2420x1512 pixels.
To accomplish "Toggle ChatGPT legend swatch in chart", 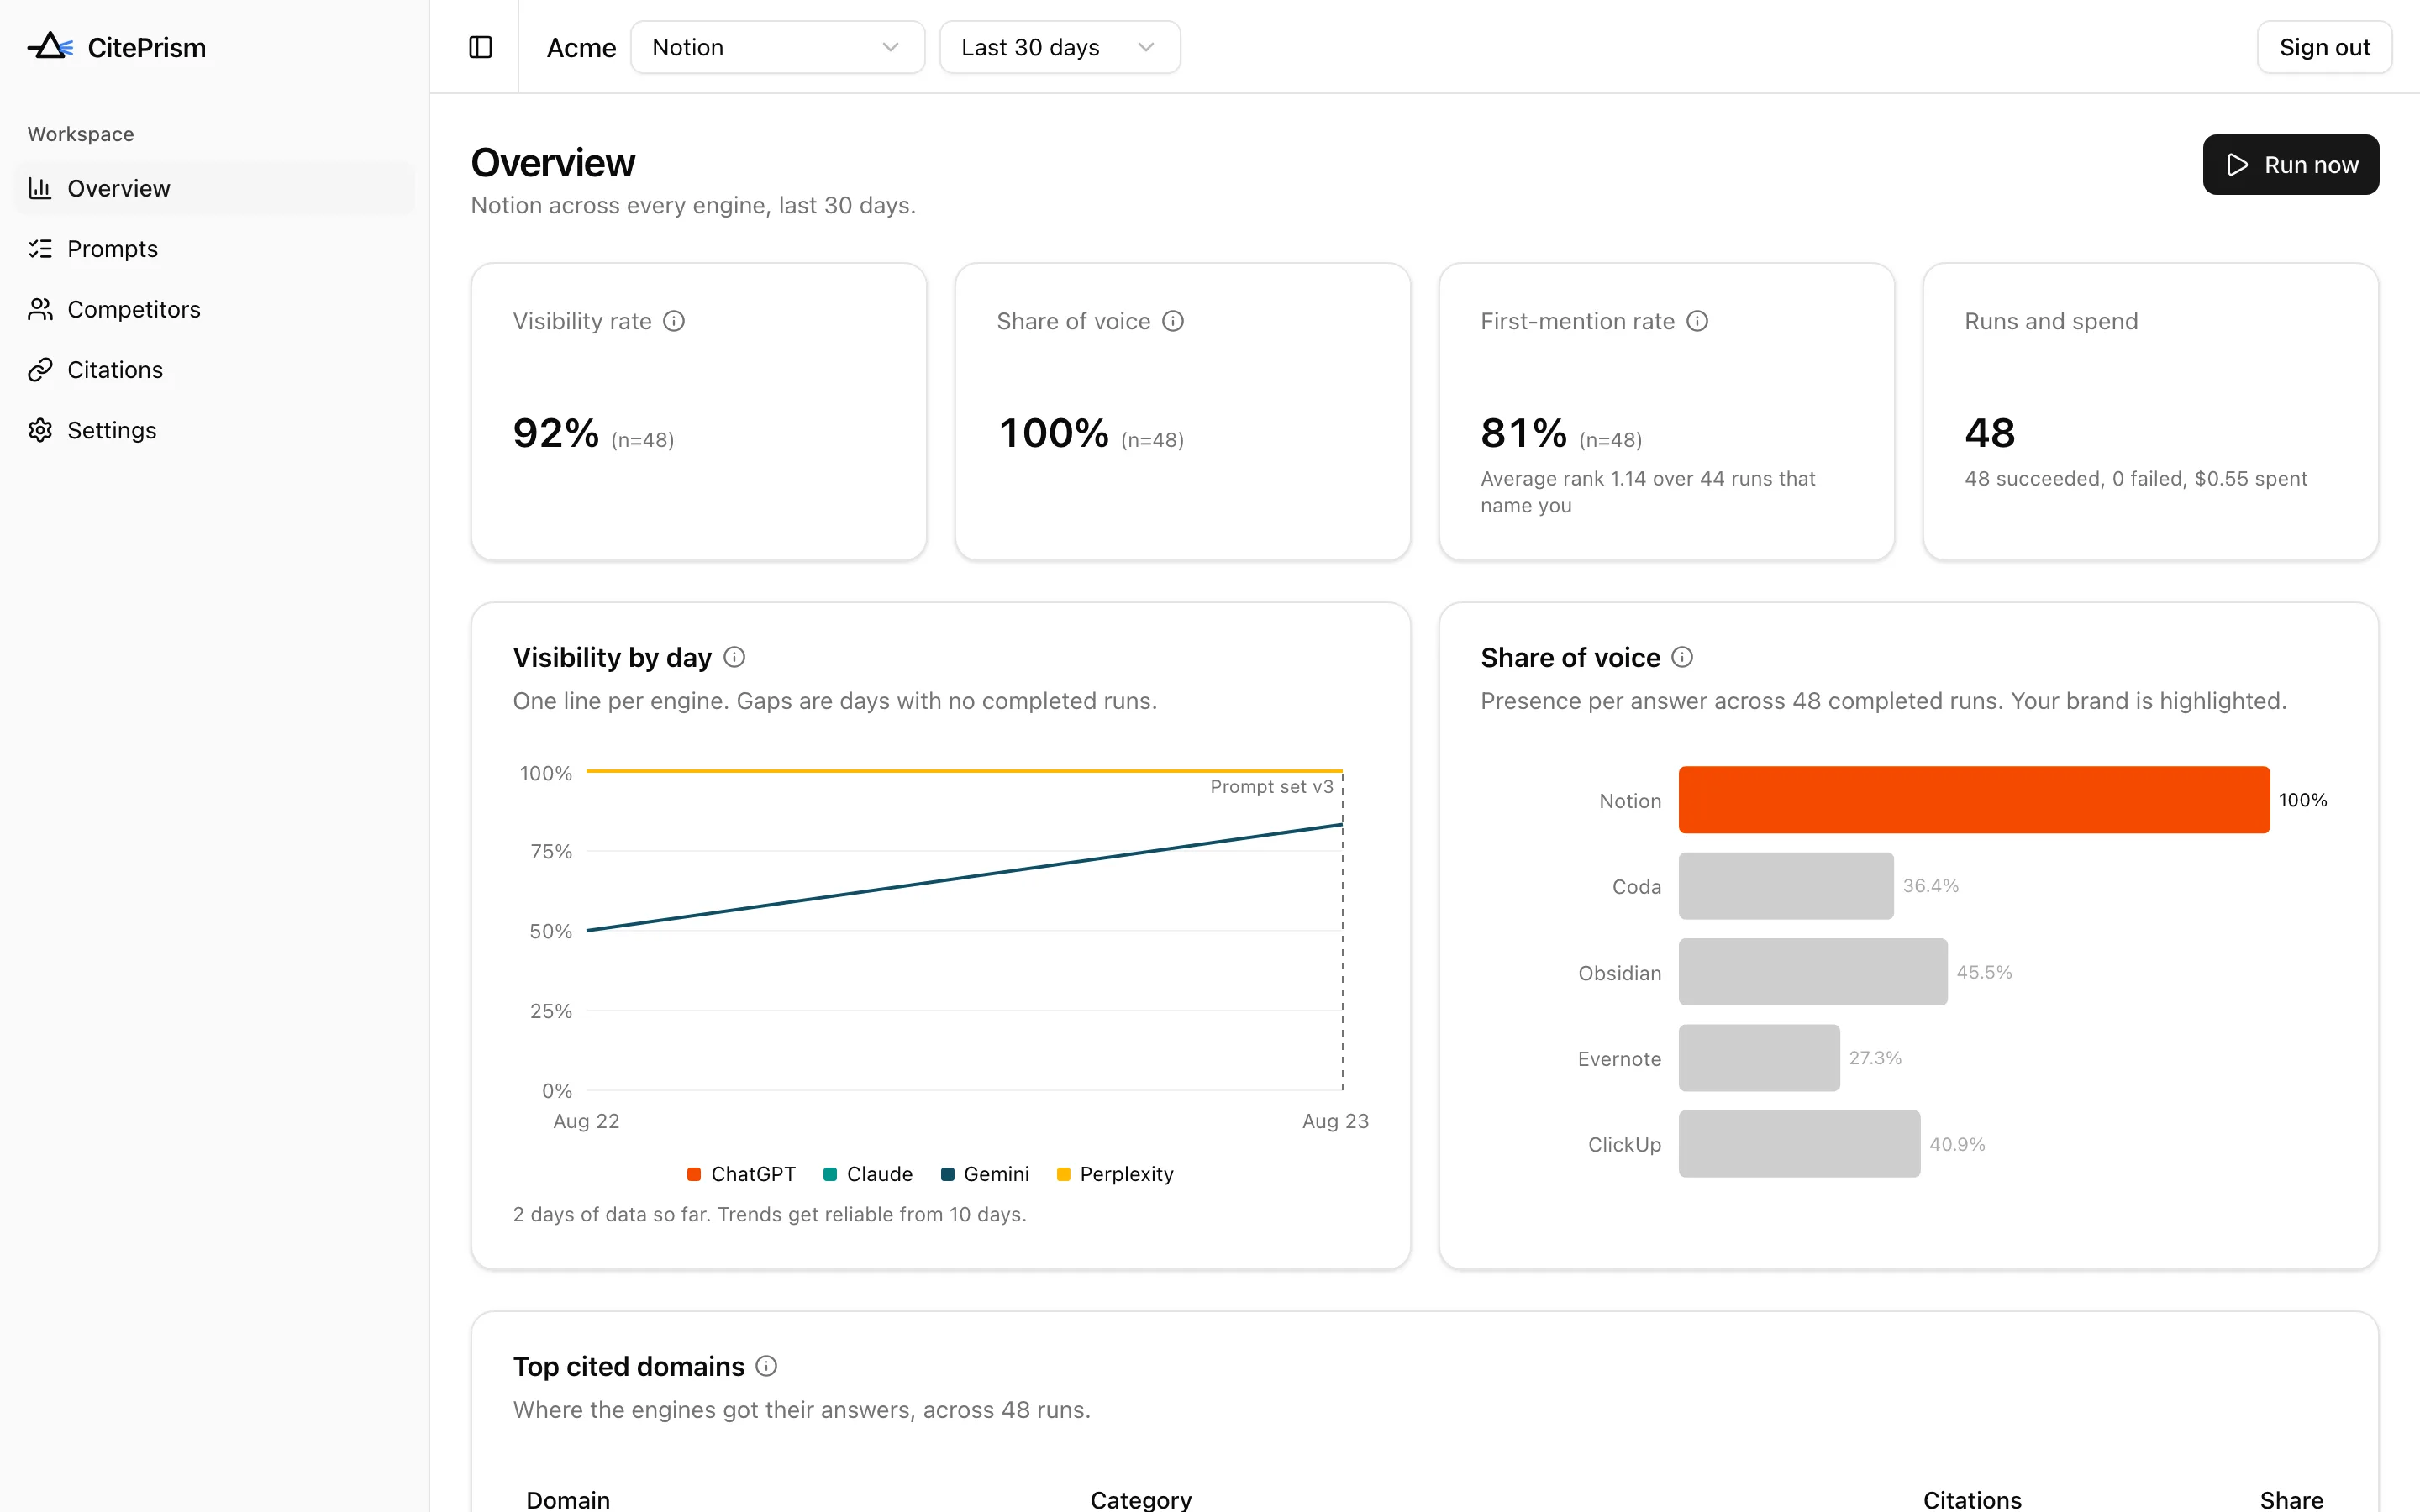I will [693, 1174].
